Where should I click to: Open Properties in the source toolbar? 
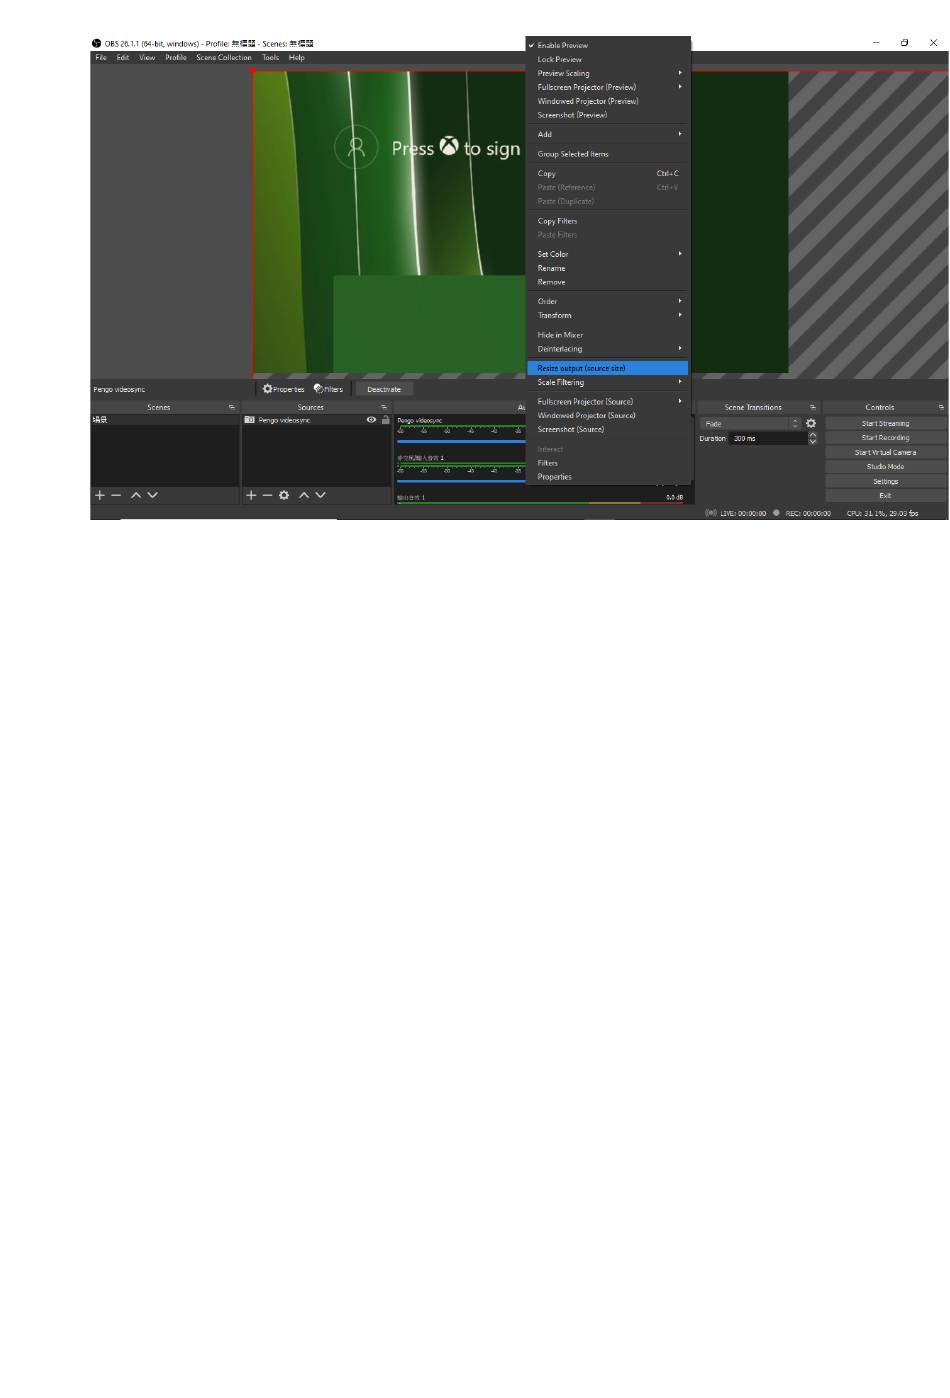coord(283,389)
